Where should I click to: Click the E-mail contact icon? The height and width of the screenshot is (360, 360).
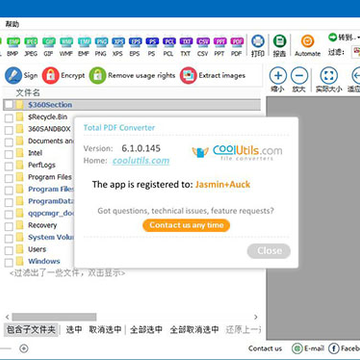297,349
